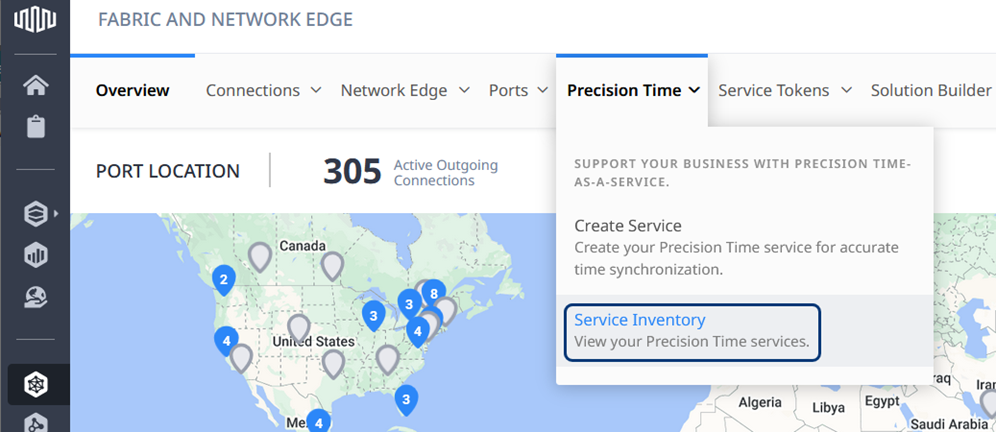Open the Service Tokens dropdown

[784, 90]
